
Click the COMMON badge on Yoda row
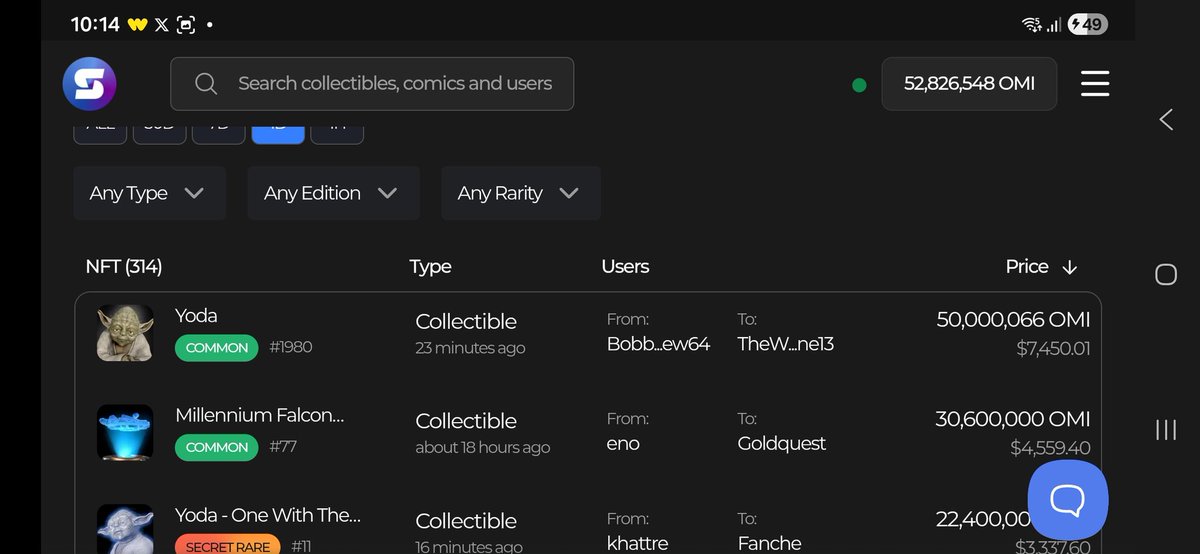coord(217,348)
